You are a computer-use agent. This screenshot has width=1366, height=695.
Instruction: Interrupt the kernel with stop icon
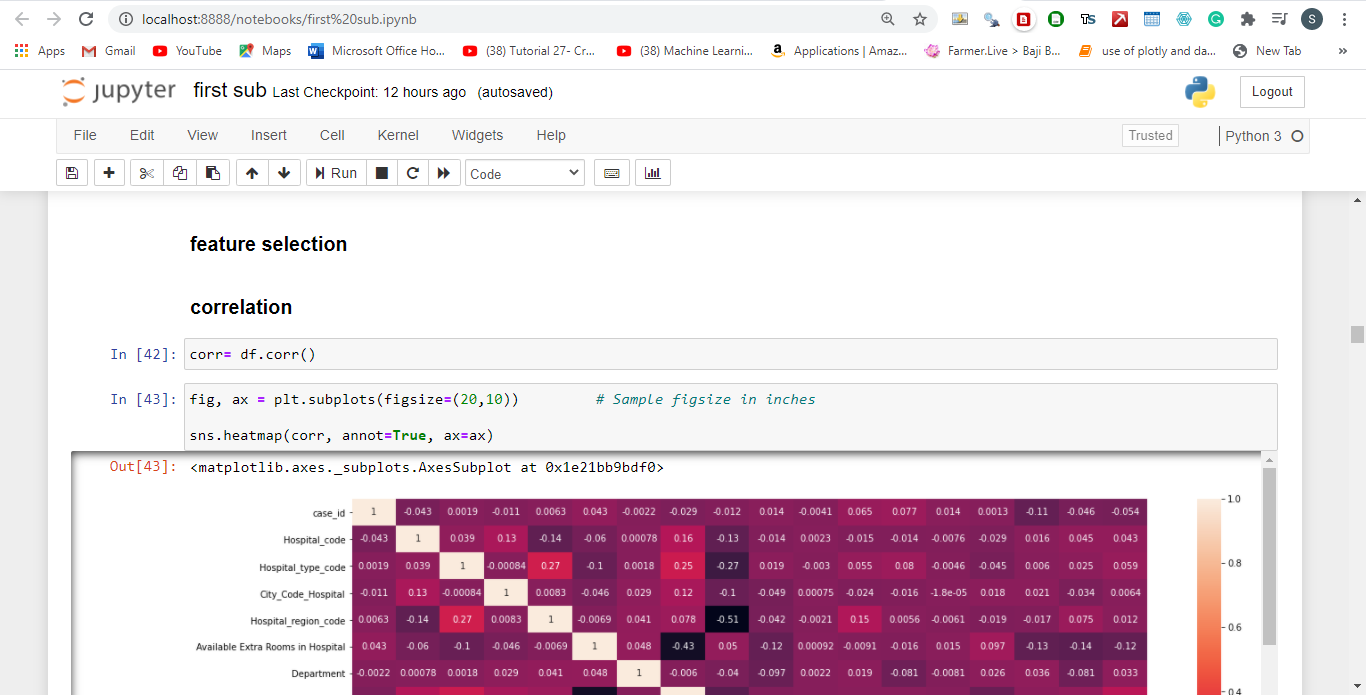(381, 173)
